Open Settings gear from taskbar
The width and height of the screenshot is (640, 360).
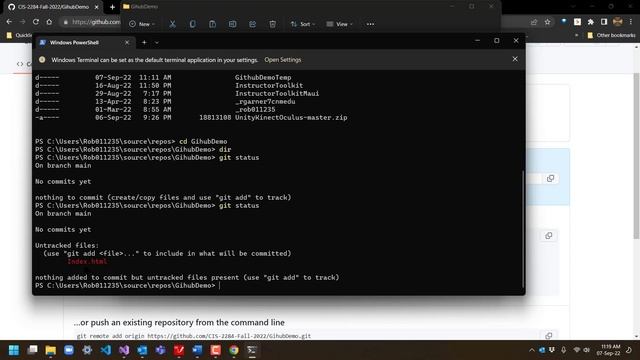tap(87, 350)
